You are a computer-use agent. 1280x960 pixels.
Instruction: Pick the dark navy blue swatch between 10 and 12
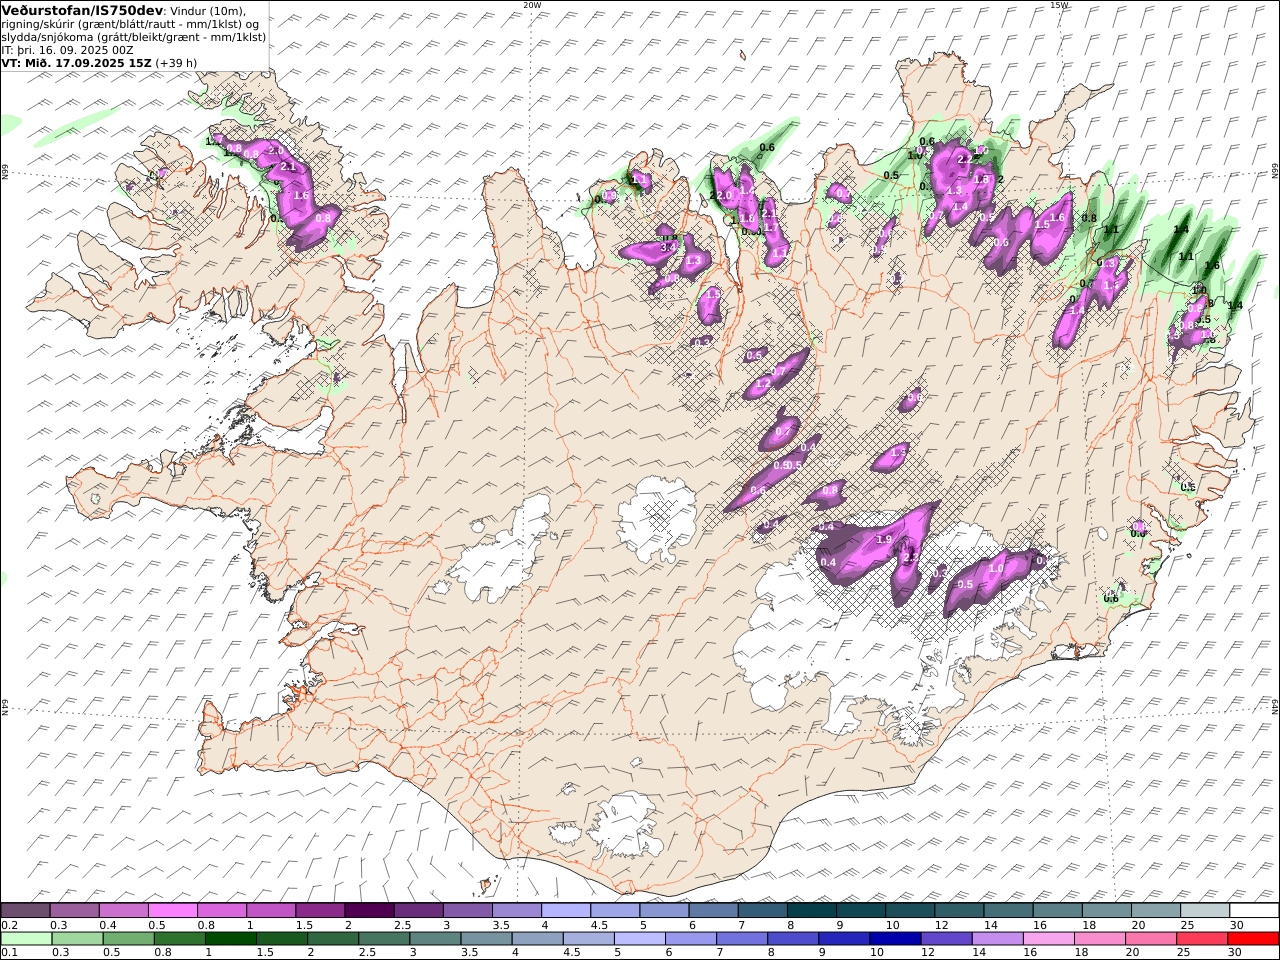(x=894, y=939)
